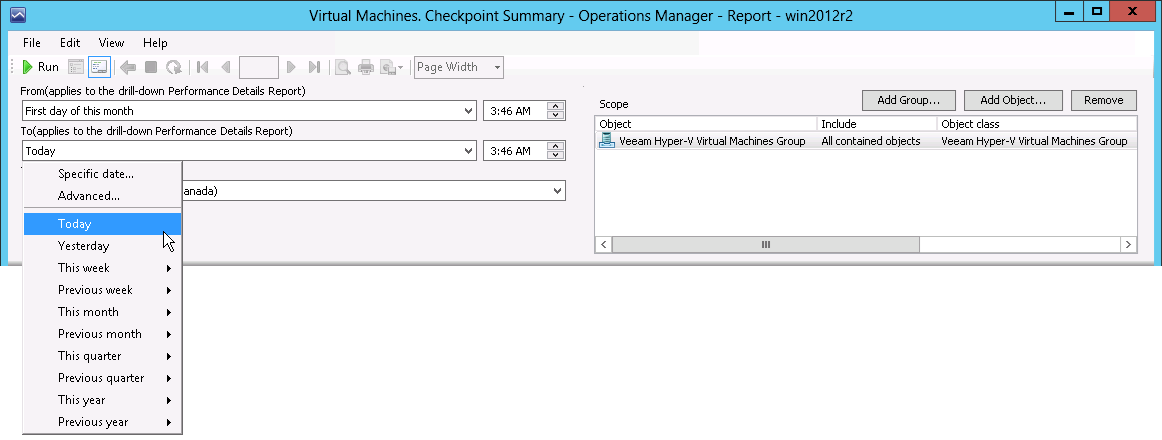
Task: Click the Print icon
Action: click(x=365, y=67)
